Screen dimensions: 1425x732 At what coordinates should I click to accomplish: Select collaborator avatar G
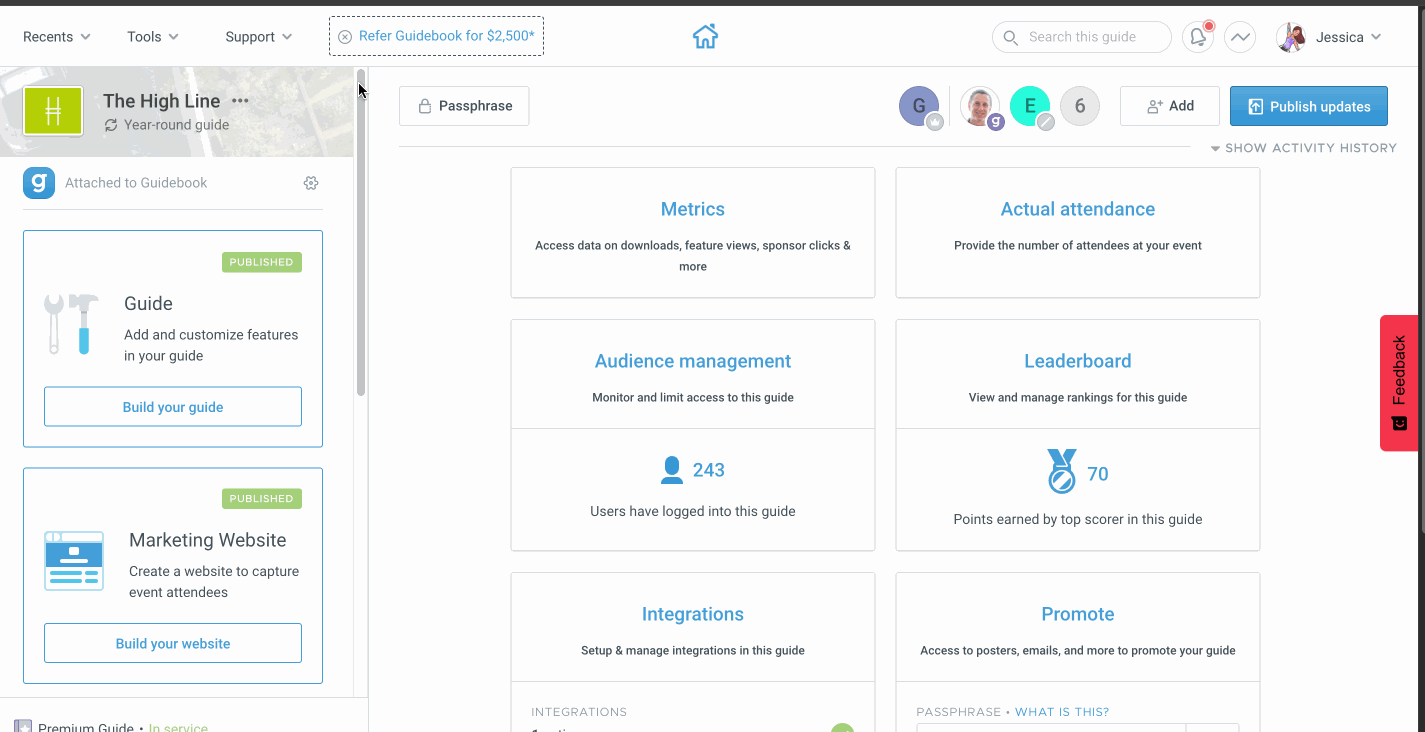coord(919,106)
